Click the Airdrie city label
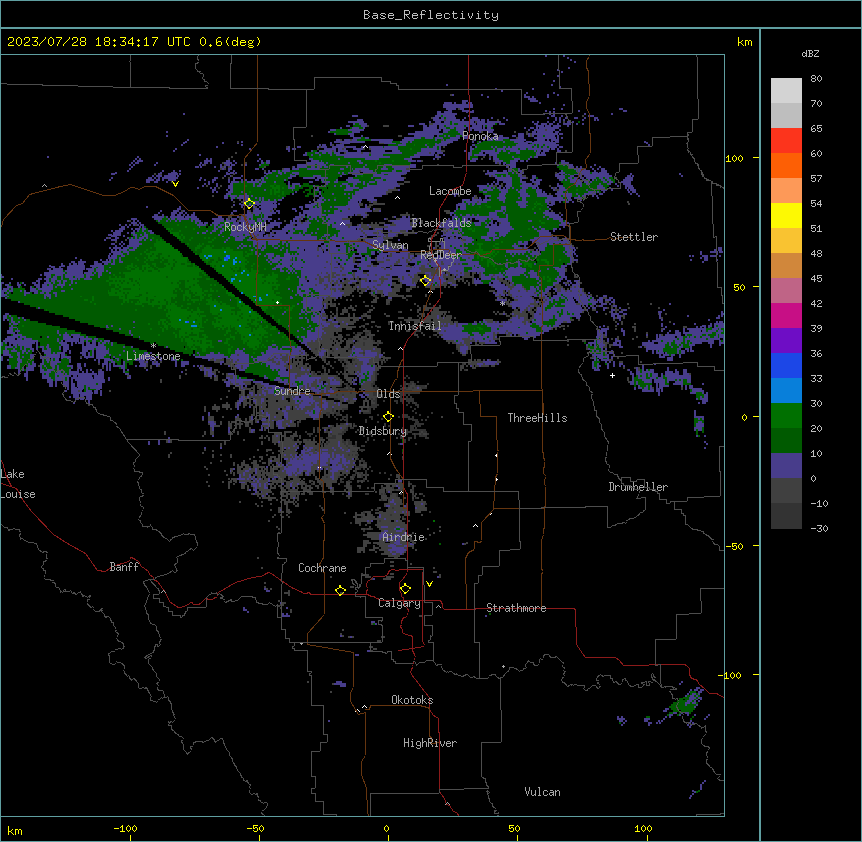862x842 pixels. 404,537
